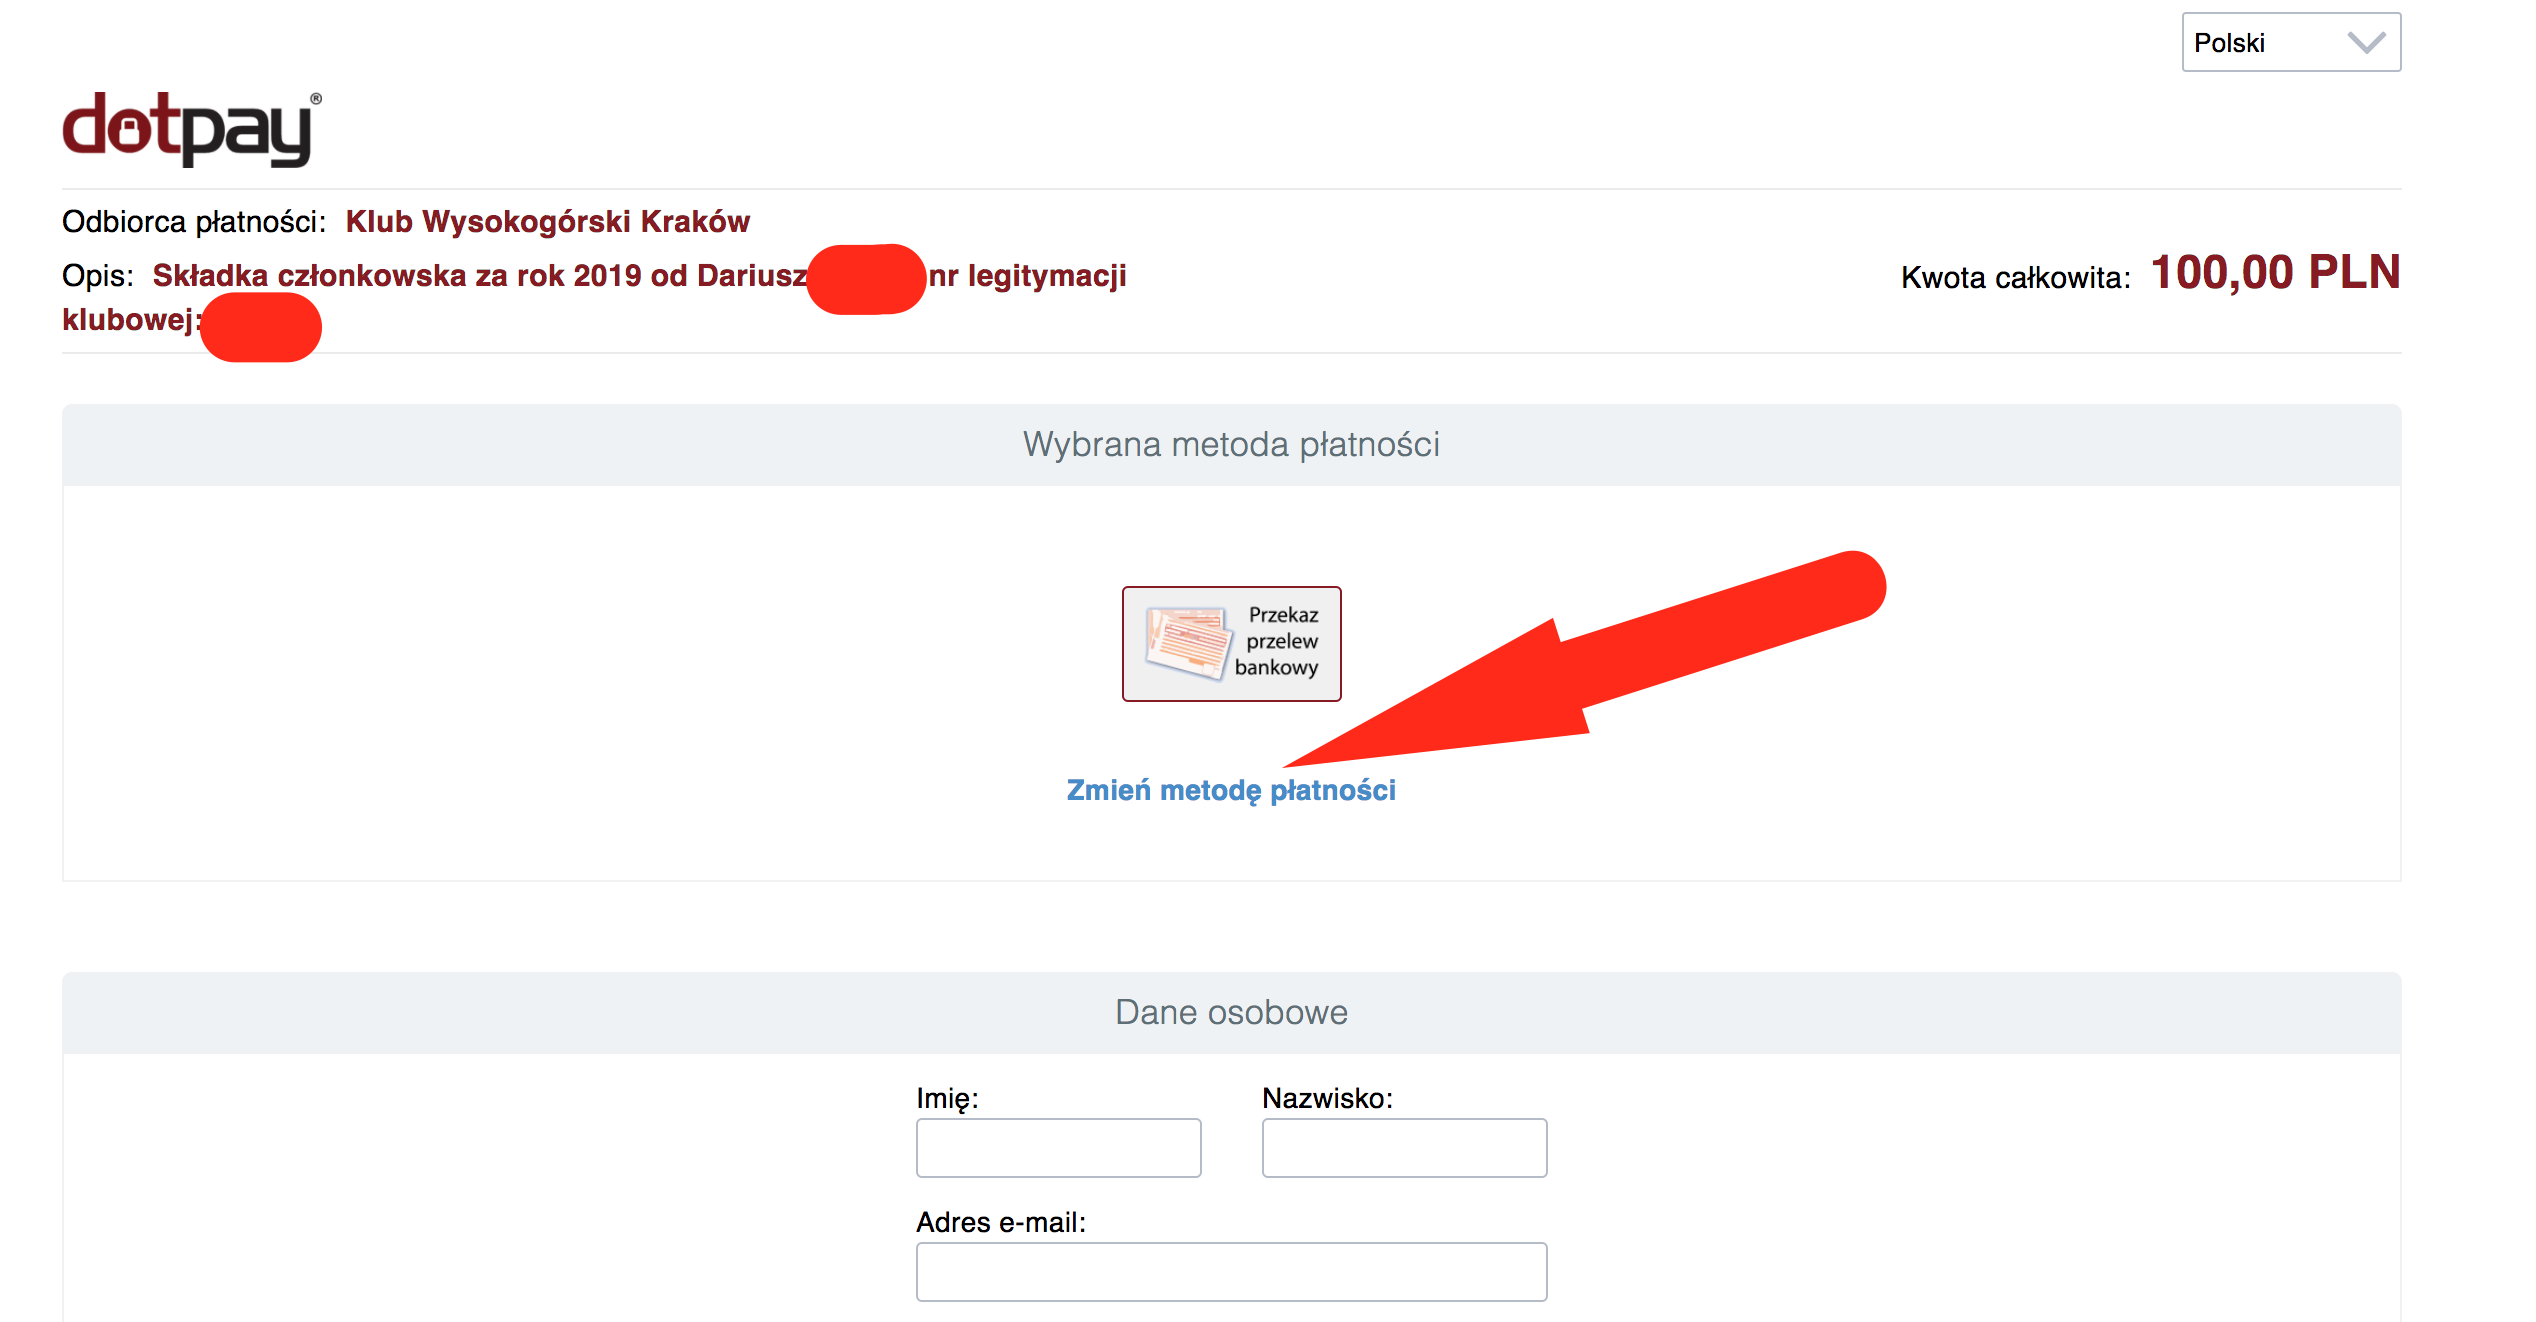Click the Wybrana metoda płatności header
This screenshot has width=2536, height=1322.
(x=1230, y=445)
